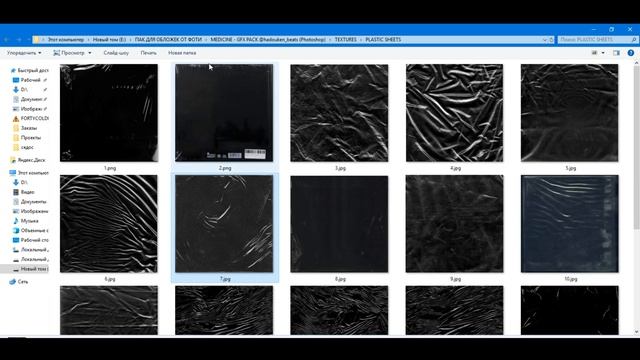This screenshot has height=360, width=640.
Task: Open Музыка library in sidebar
Action: [26, 221]
